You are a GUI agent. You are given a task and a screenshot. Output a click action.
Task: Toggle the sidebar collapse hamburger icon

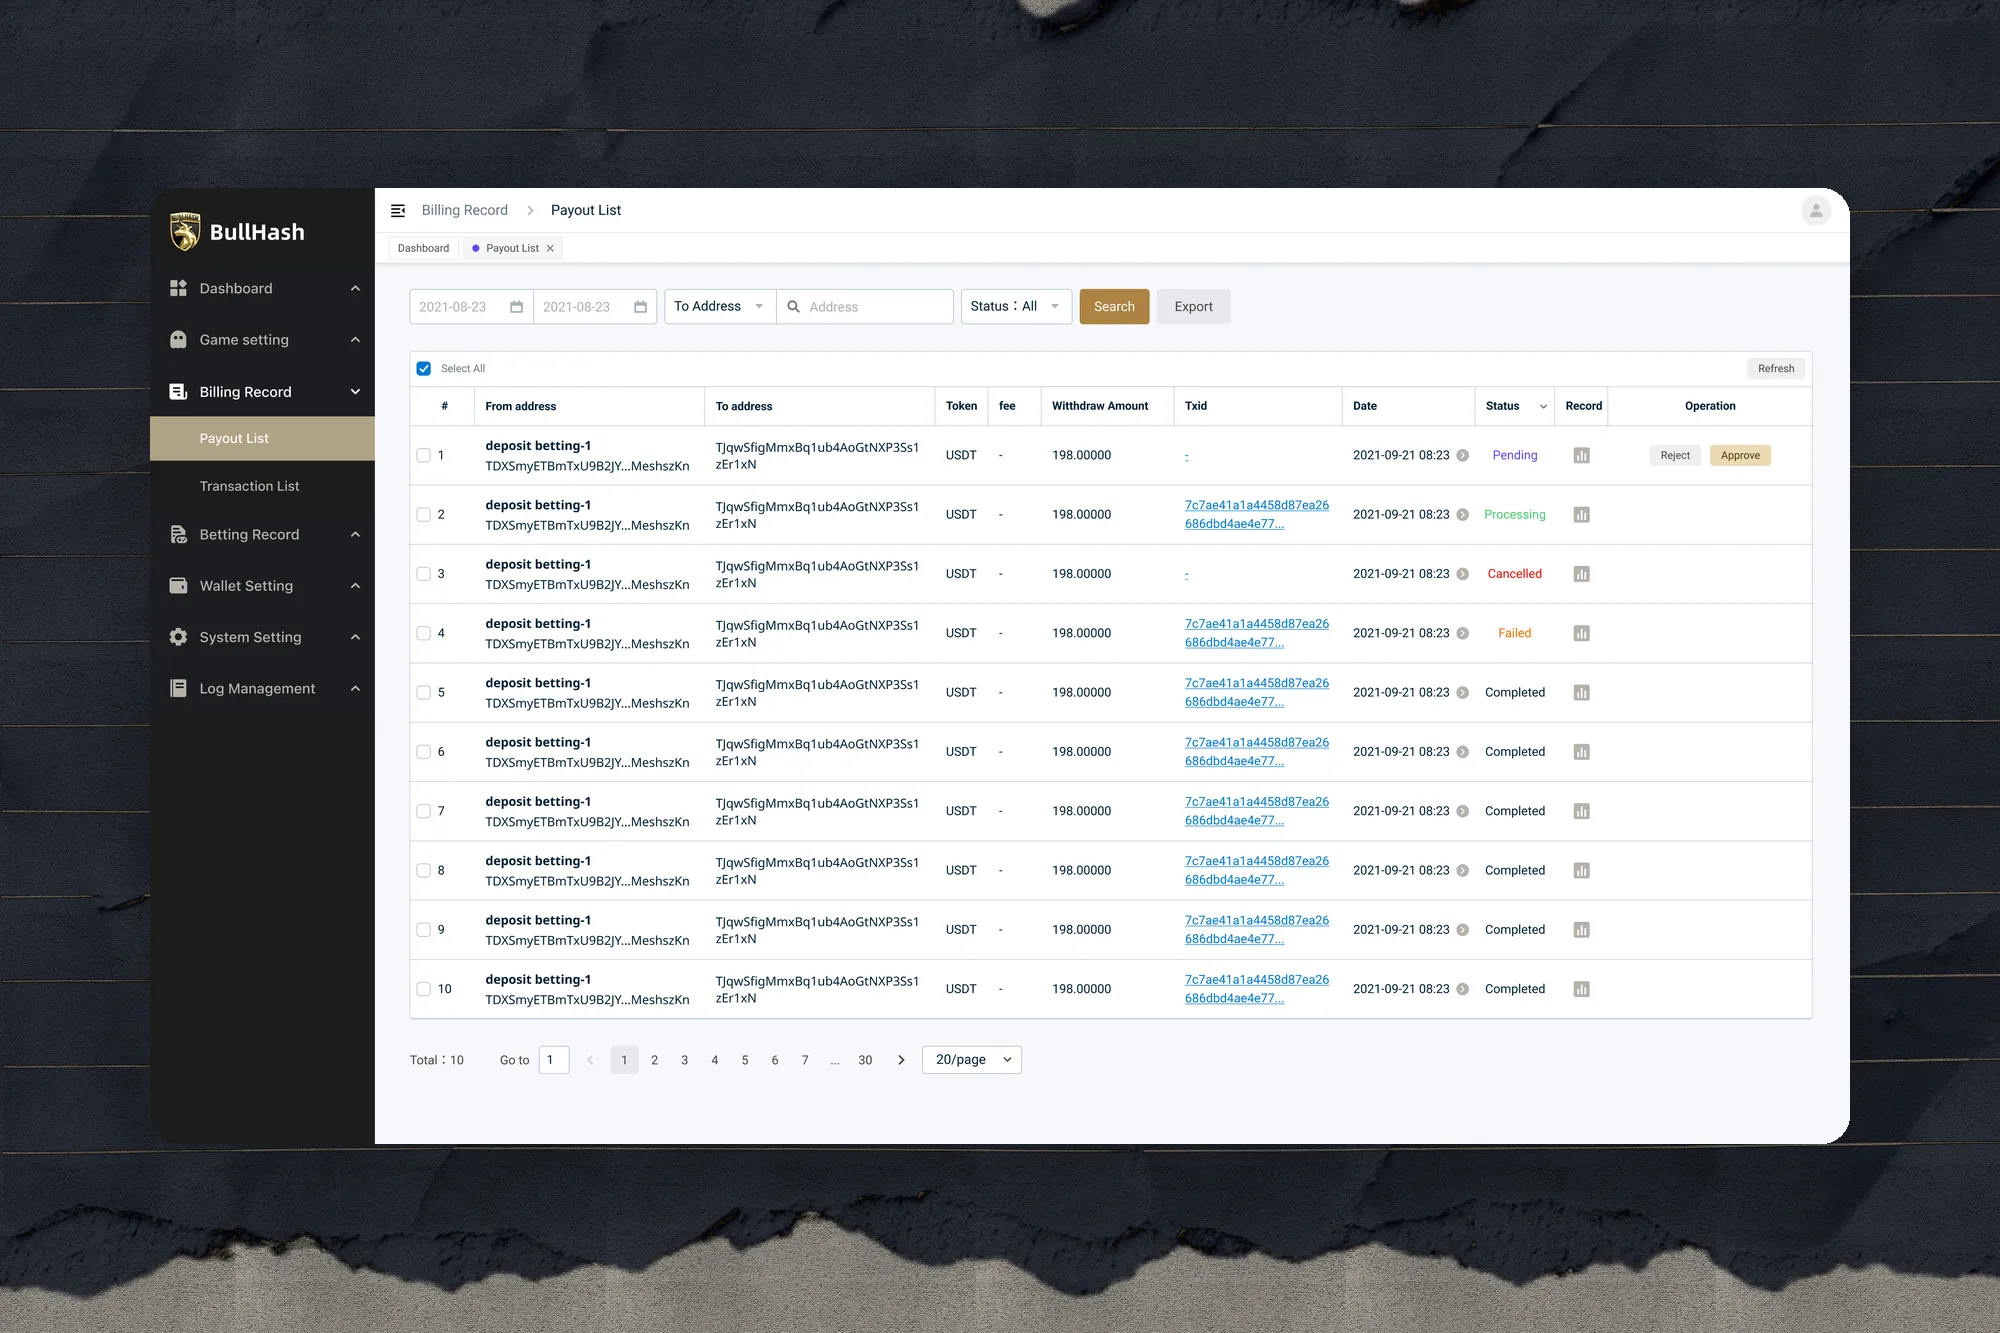[x=398, y=210]
